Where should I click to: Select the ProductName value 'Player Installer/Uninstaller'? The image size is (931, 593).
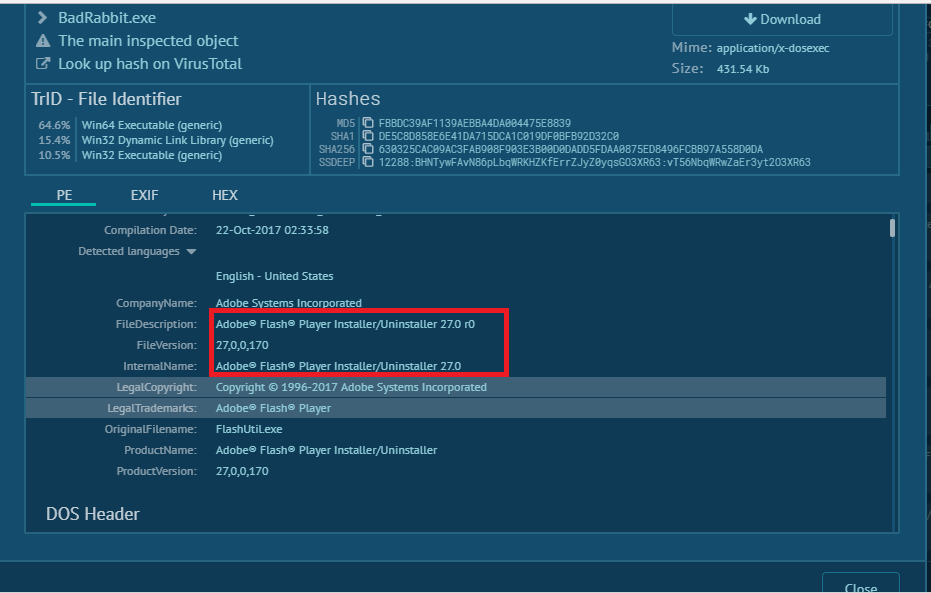[x=326, y=450]
